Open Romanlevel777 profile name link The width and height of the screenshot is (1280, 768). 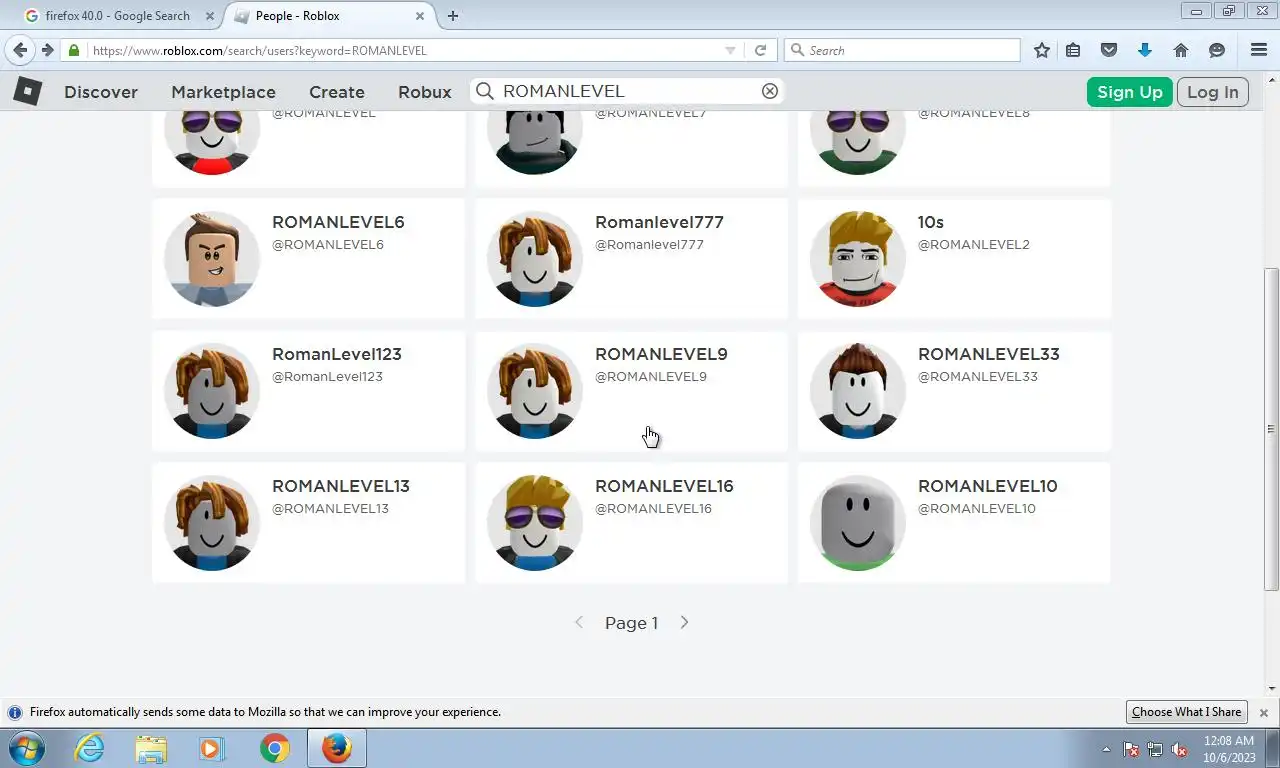(659, 222)
